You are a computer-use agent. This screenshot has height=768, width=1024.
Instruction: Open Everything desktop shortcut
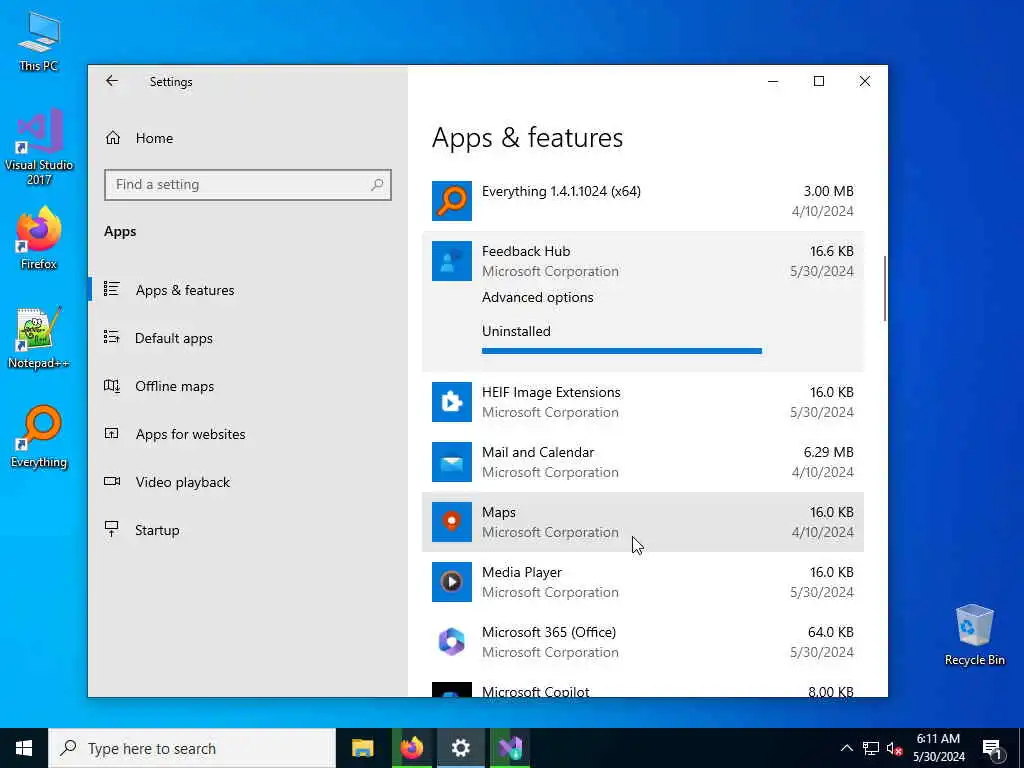(39, 437)
